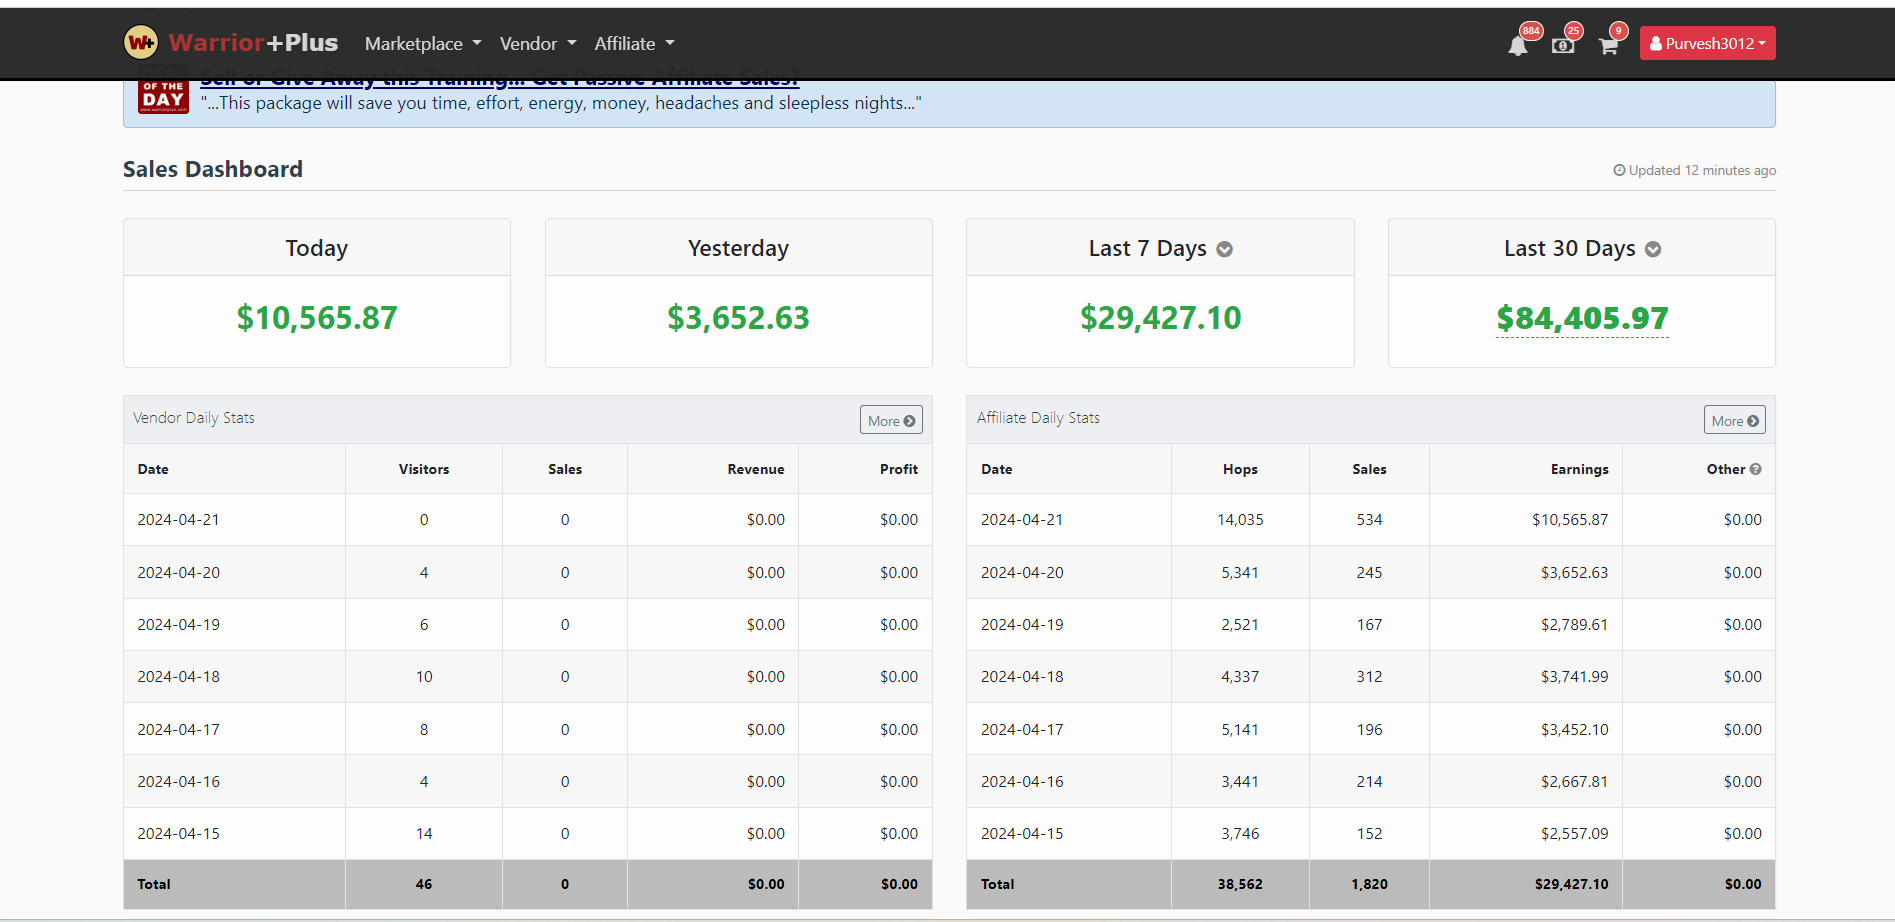This screenshot has height=922, width=1895.
Task: Click the Warrior+Plus brand name
Action: click(x=253, y=43)
